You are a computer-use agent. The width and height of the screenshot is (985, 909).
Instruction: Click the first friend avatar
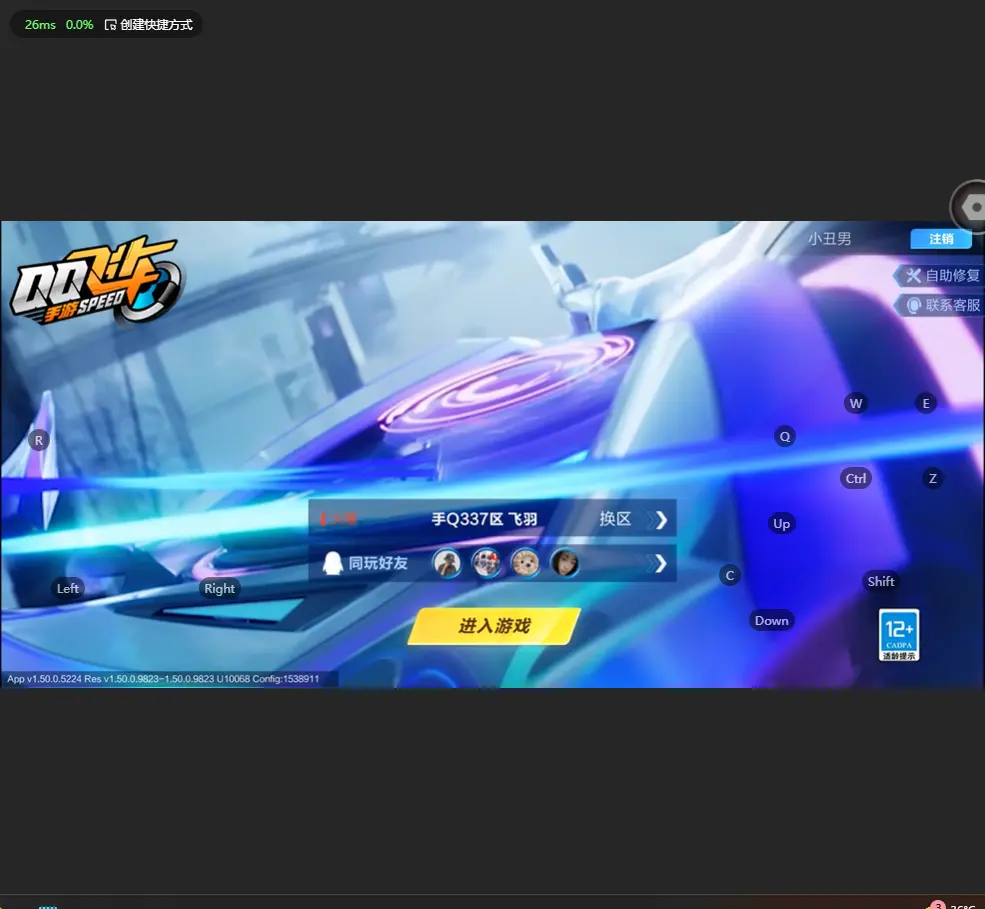pos(447,563)
